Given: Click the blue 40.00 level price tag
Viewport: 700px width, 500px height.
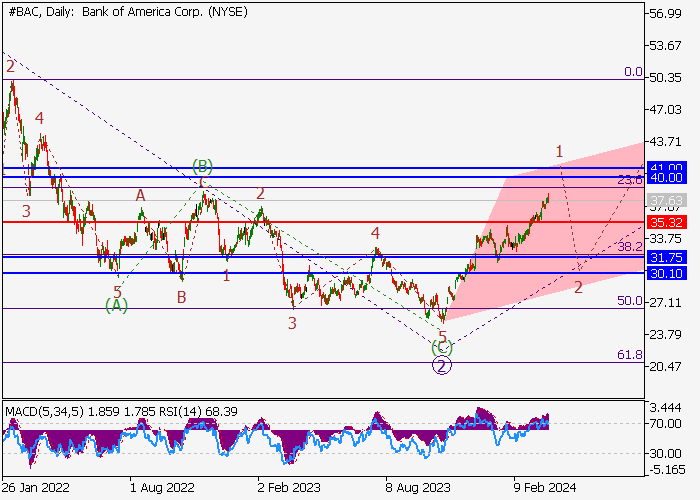Looking at the screenshot, I should pyautogui.click(x=667, y=178).
